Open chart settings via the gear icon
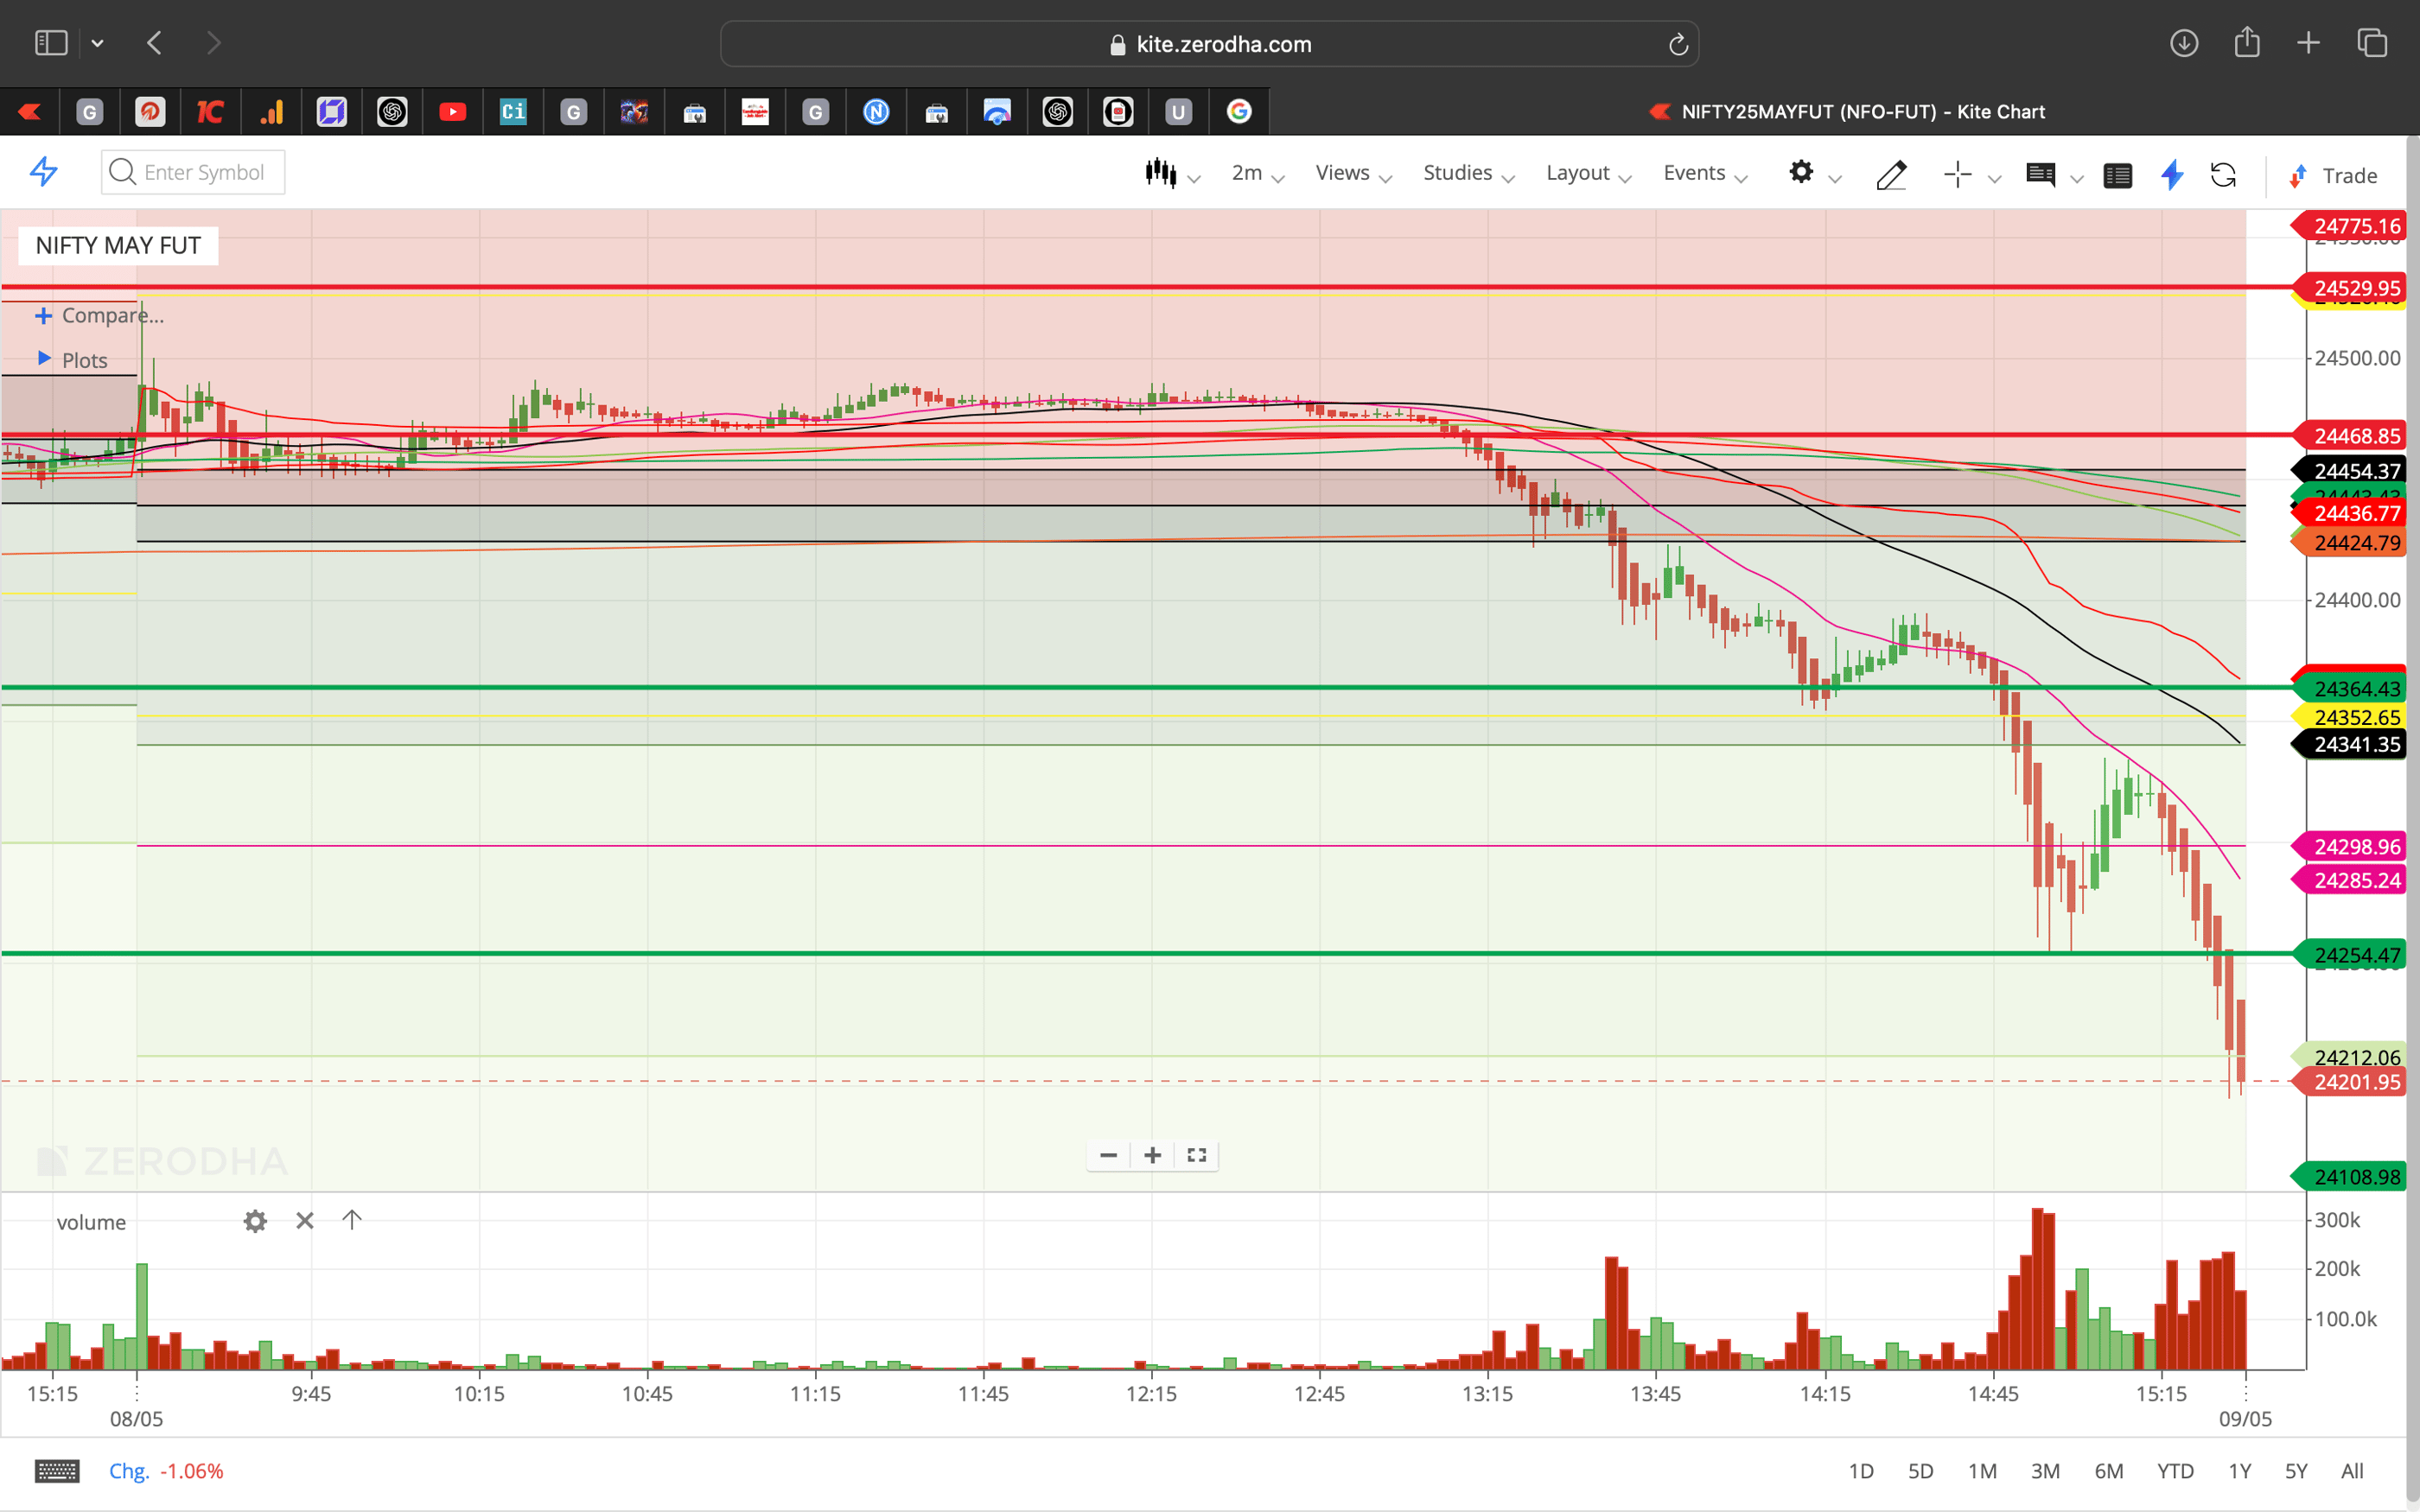Viewport: 2420px width, 1512px height. [x=1802, y=172]
